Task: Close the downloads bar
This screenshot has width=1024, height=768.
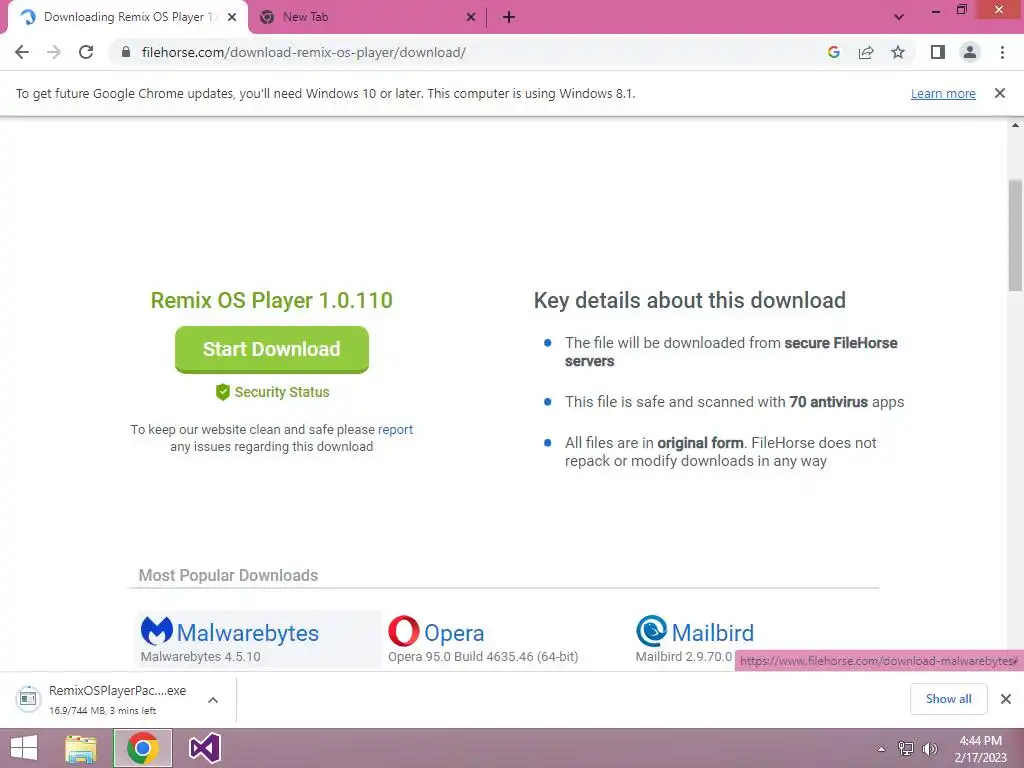Action: [1006, 699]
